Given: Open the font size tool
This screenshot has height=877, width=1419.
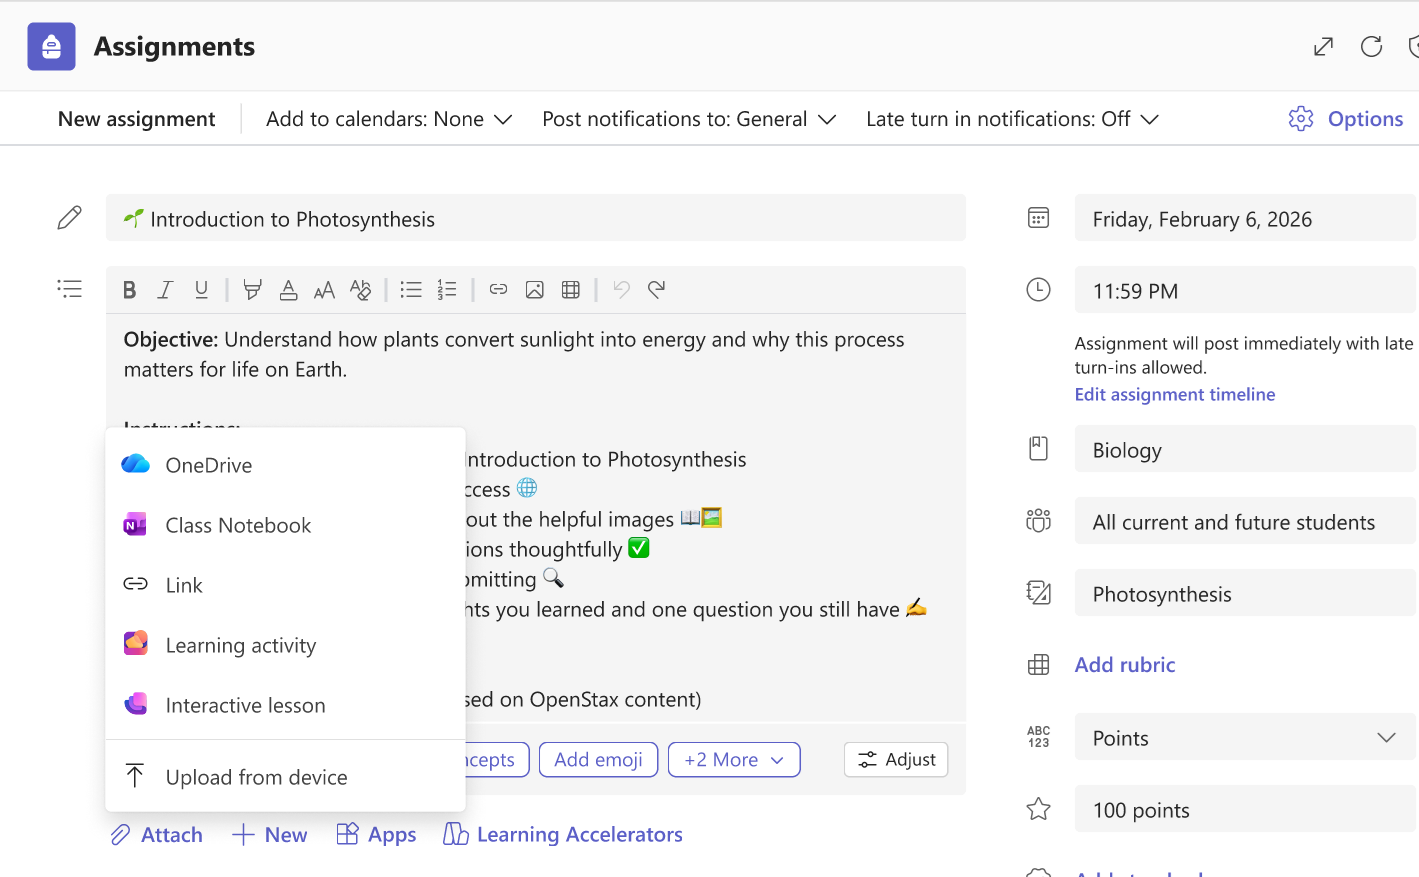Looking at the screenshot, I should coord(324,290).
